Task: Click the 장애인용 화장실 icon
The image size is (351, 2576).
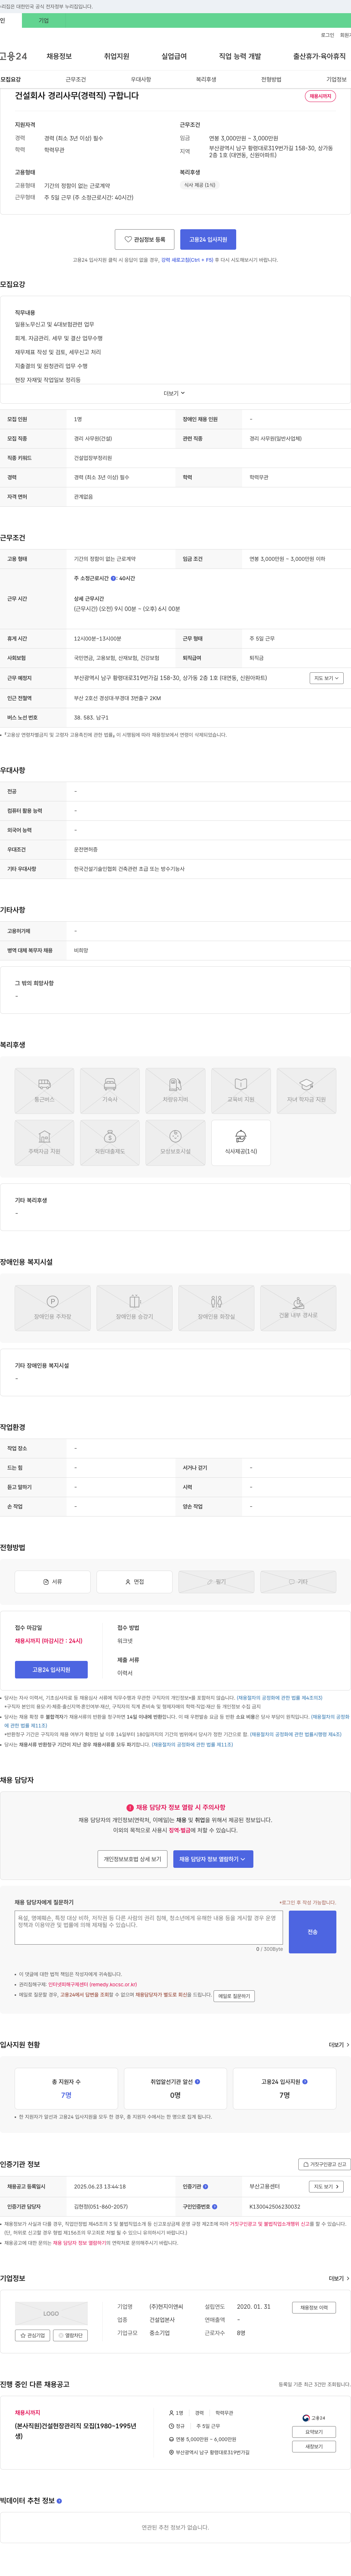Action: (216, 1308)
